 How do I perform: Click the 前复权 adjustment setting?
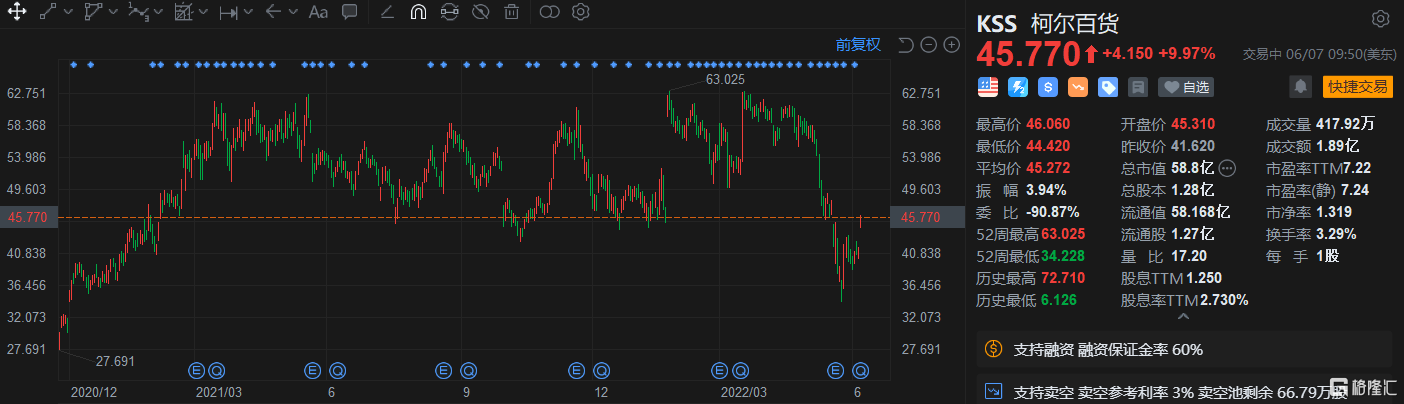[858, 44]
